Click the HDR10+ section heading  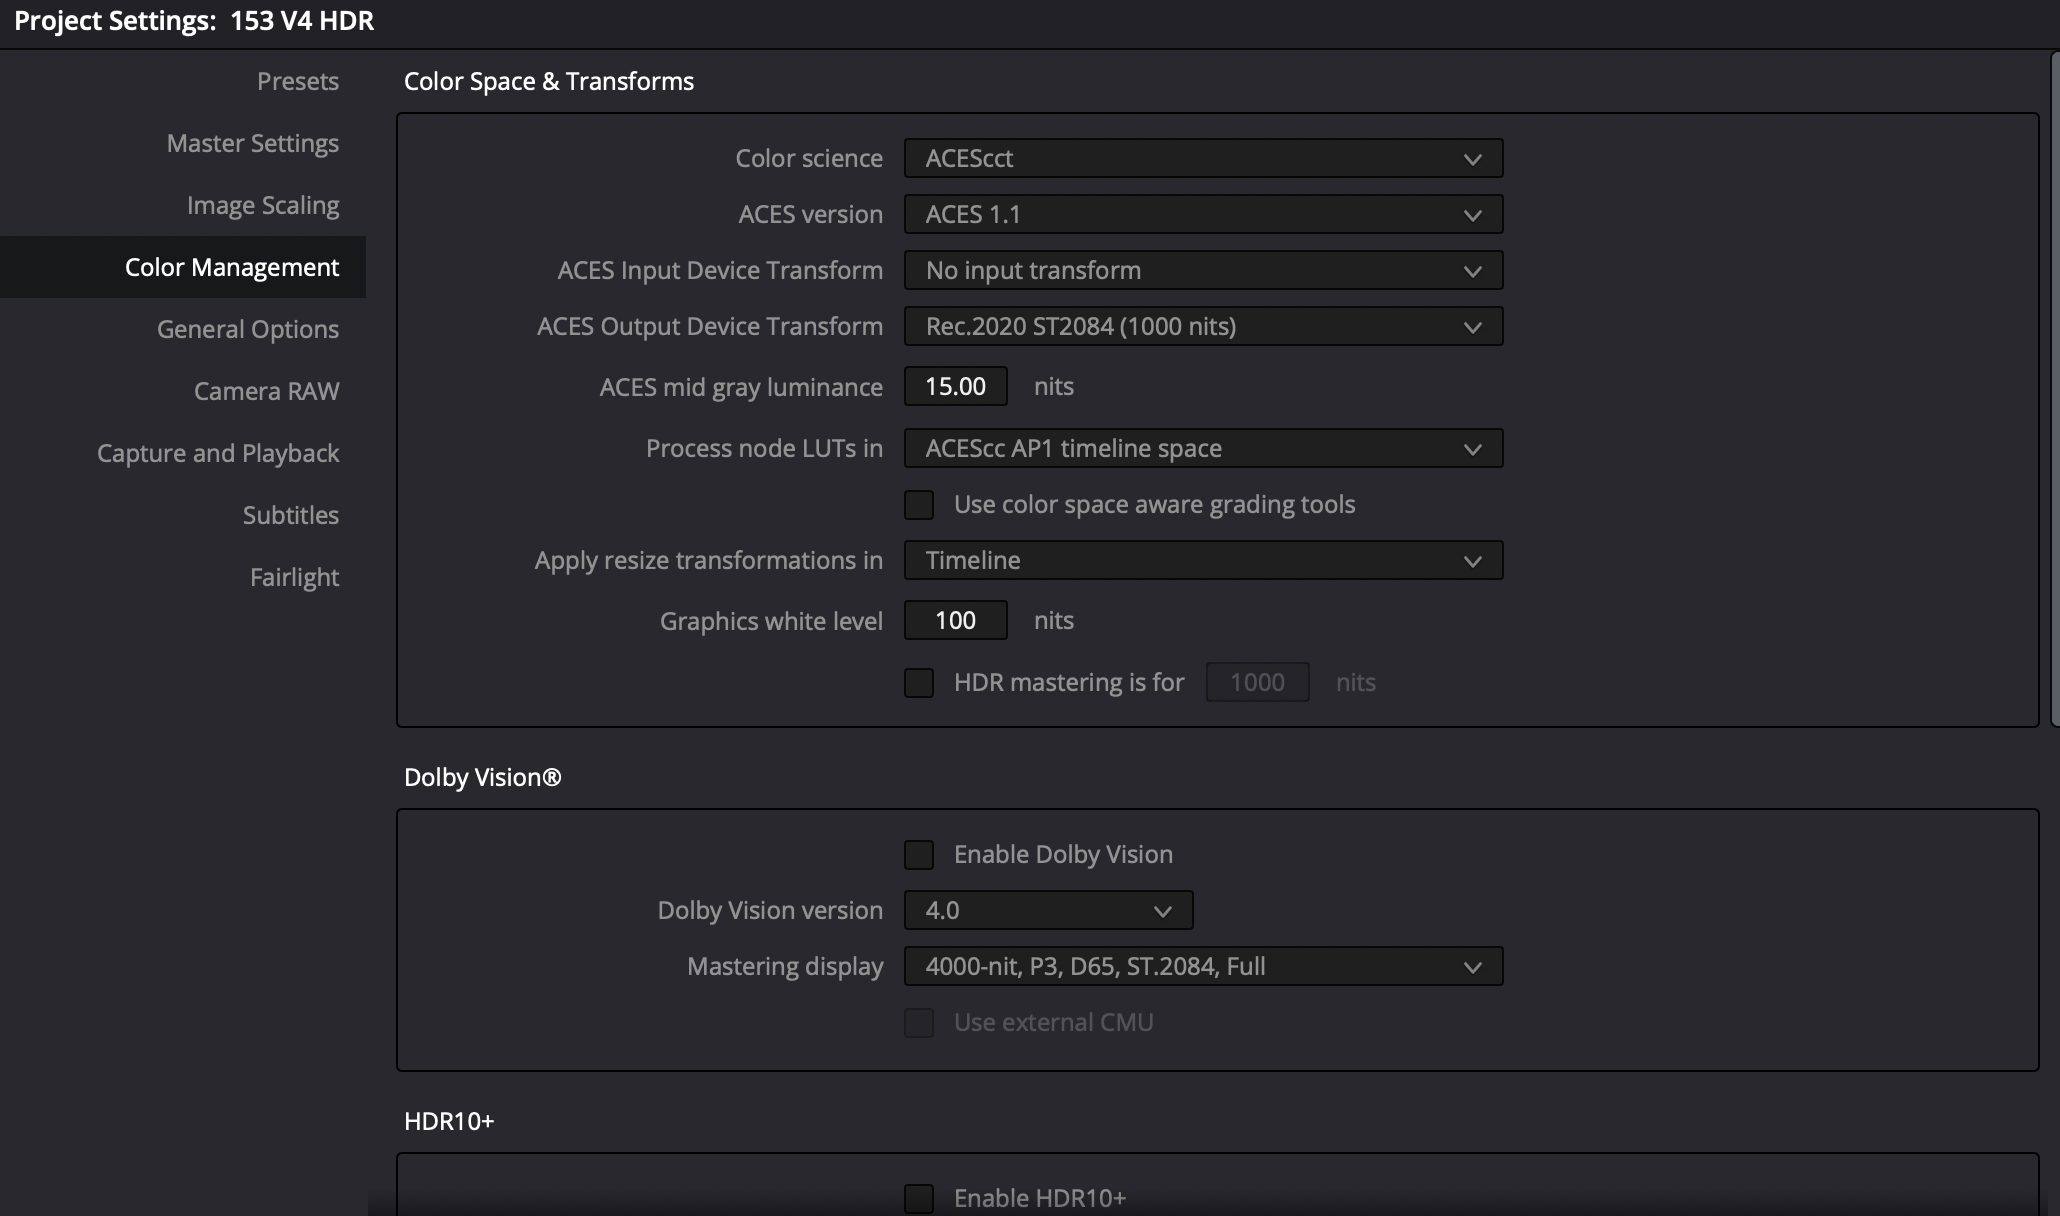click(449, 1121)
